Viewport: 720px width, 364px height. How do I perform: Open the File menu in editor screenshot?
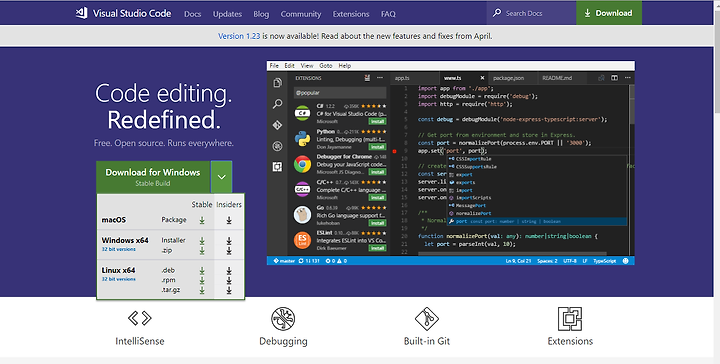pos(274,66)
